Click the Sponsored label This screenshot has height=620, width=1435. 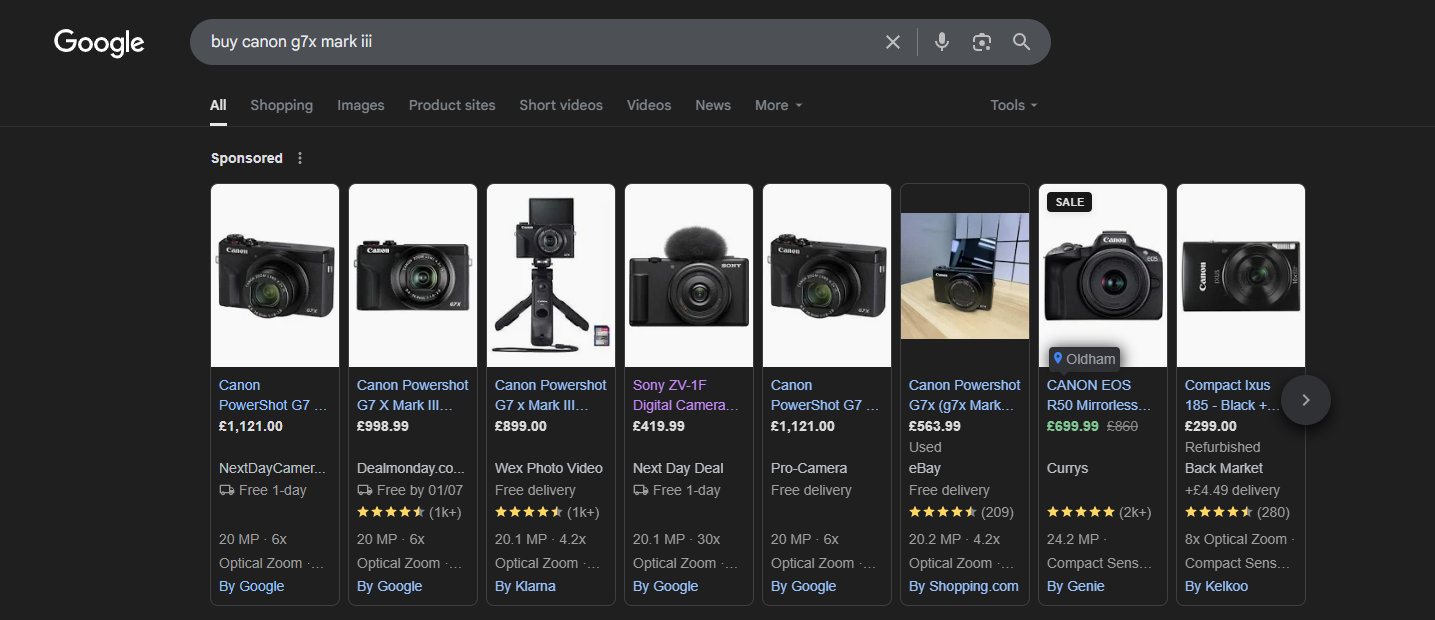tap(247, 158)
